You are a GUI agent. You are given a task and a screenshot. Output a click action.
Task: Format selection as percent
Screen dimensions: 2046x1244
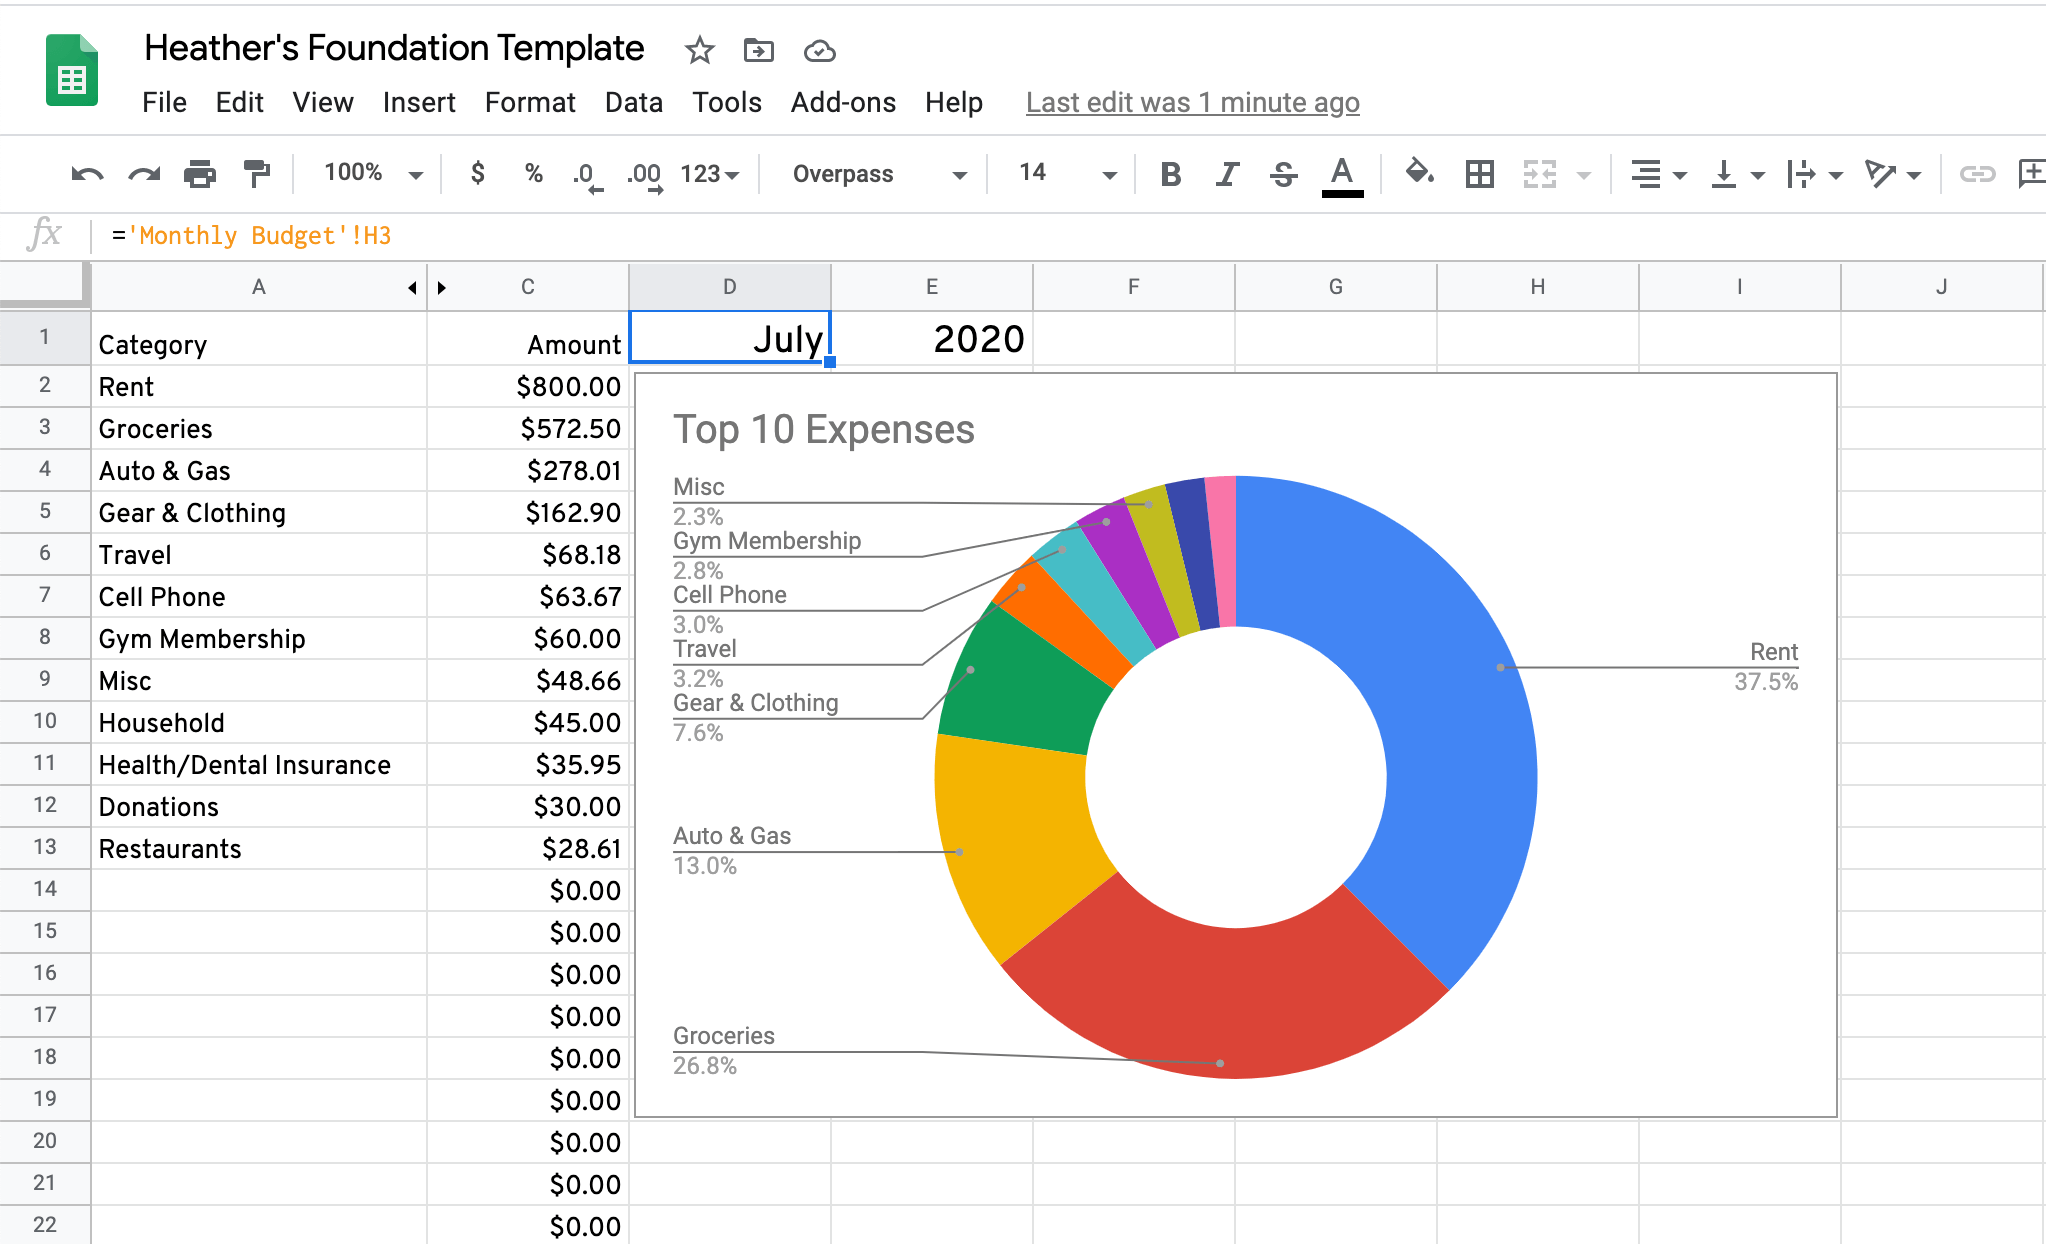coord(533,173)
